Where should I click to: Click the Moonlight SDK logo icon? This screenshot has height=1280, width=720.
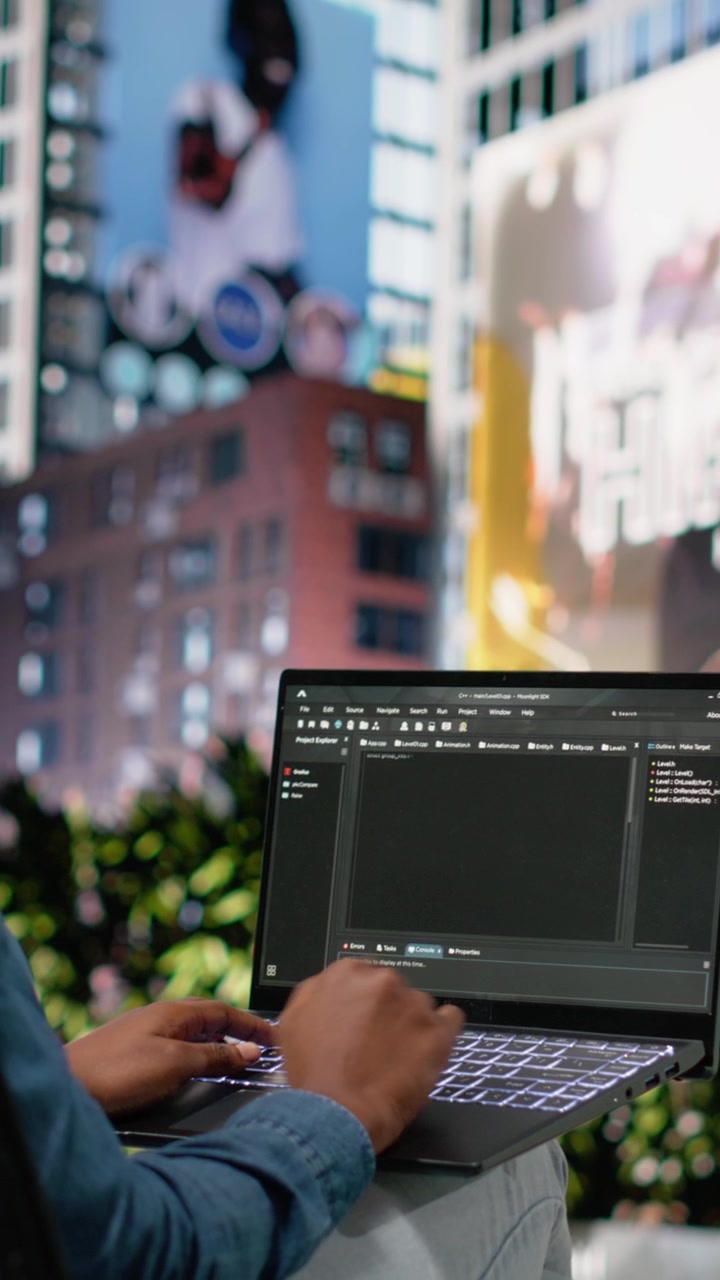pos(301,692)
